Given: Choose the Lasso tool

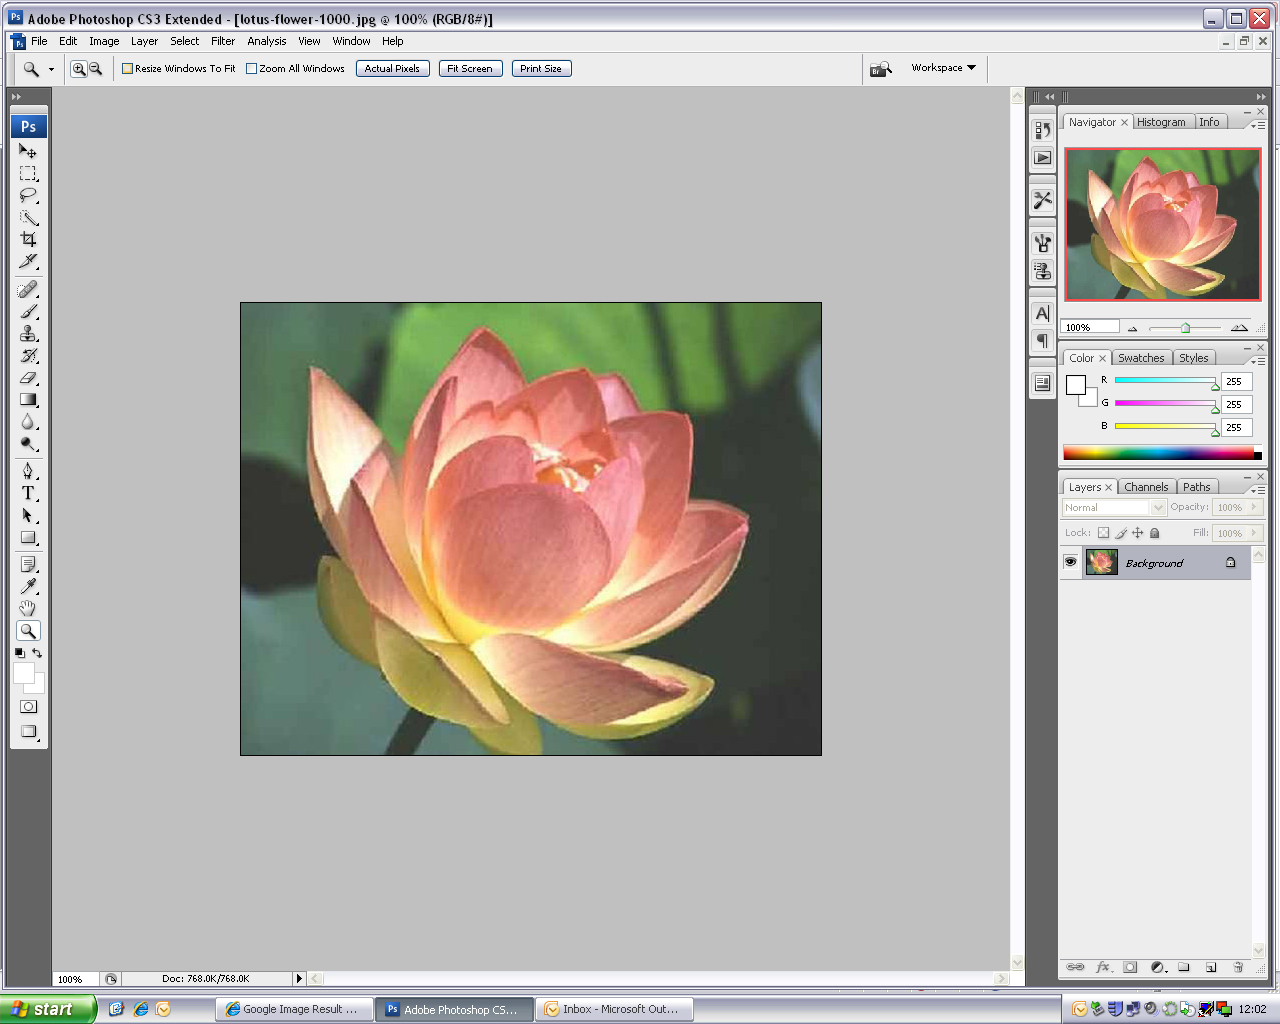Looking at the screenshot, I should point(28,195).
